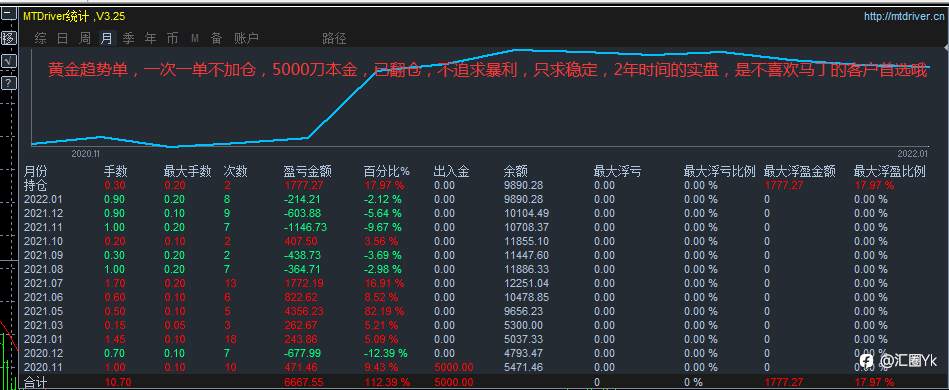Image resolution: width=949 pixels, height=390 pixels.
Task: Click balance value 9890.28 in 持仓 row
Action: (524, 185)
